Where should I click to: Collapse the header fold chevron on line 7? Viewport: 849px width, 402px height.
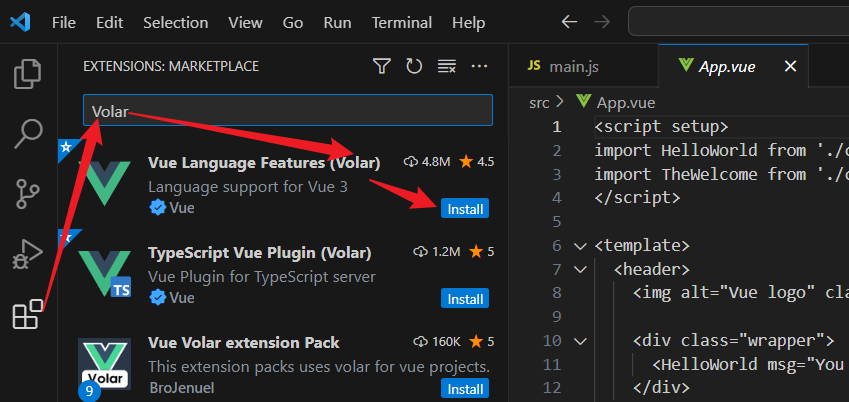pyautogui.click(x=580, y=269)
